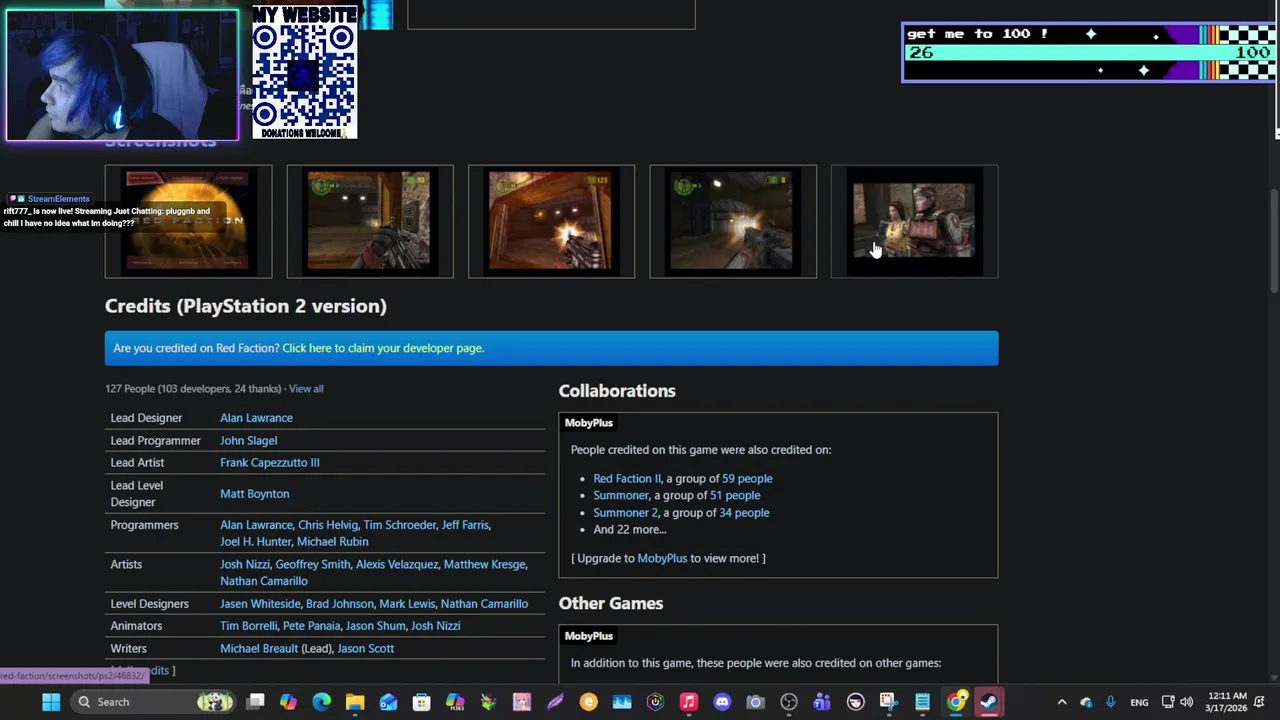Open the volume control tray icon
The height and width of the screenshot is (720, 1280).
point(1187,702)
